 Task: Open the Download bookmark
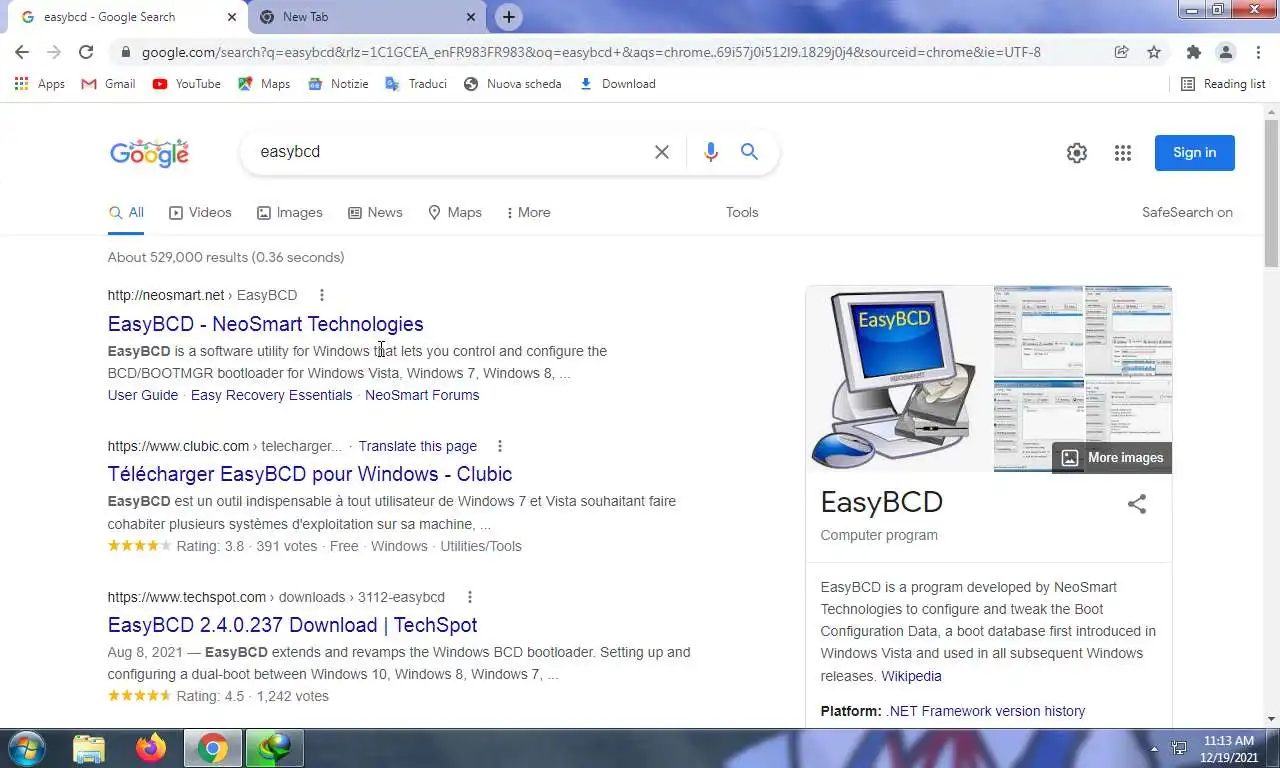(618, 84)
